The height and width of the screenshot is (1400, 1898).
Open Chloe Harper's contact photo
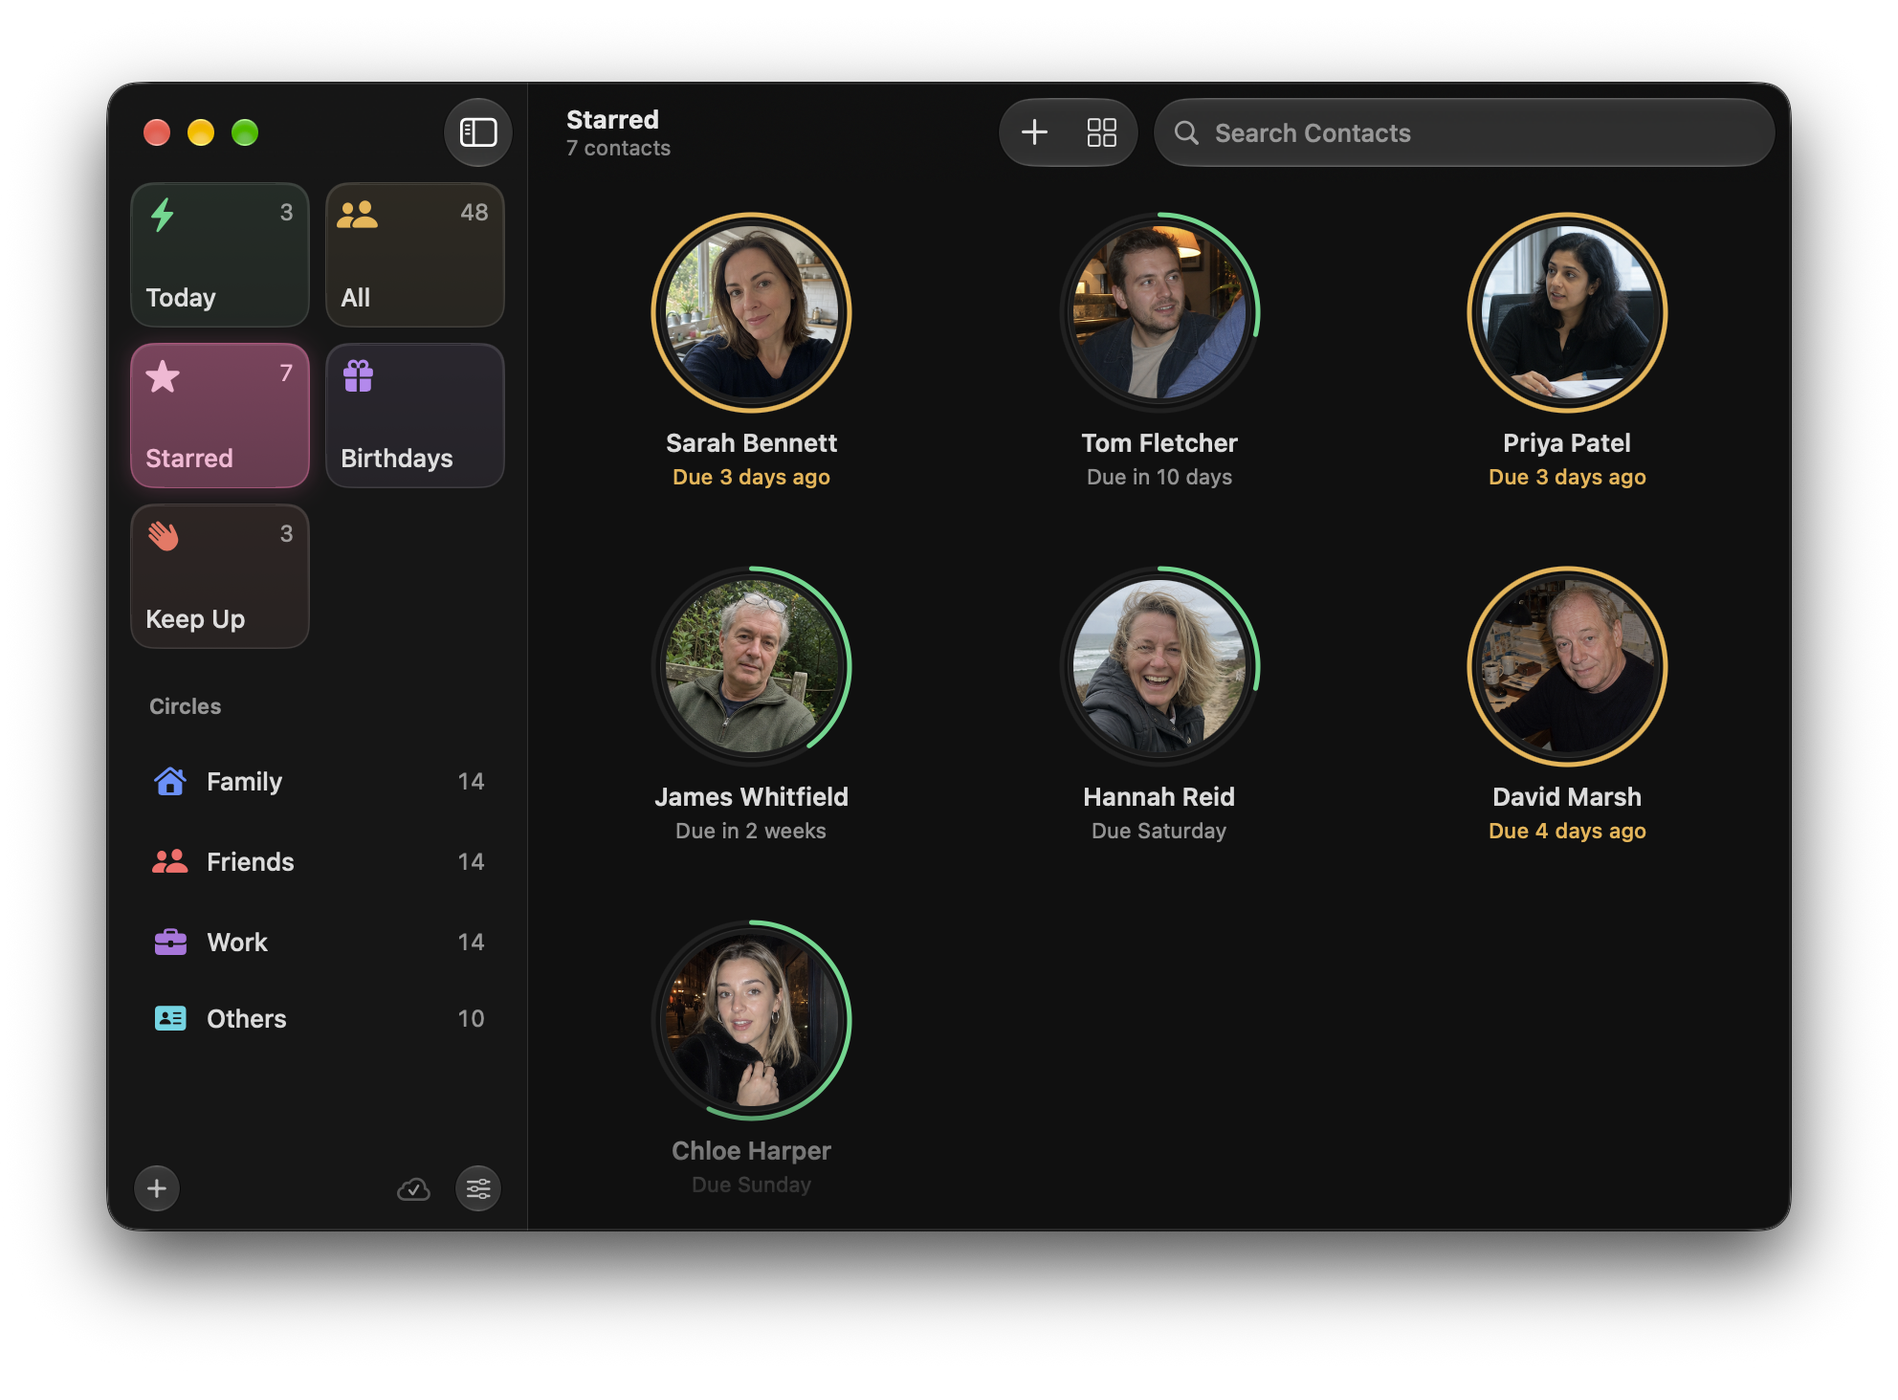click(x=751, y=1021)
